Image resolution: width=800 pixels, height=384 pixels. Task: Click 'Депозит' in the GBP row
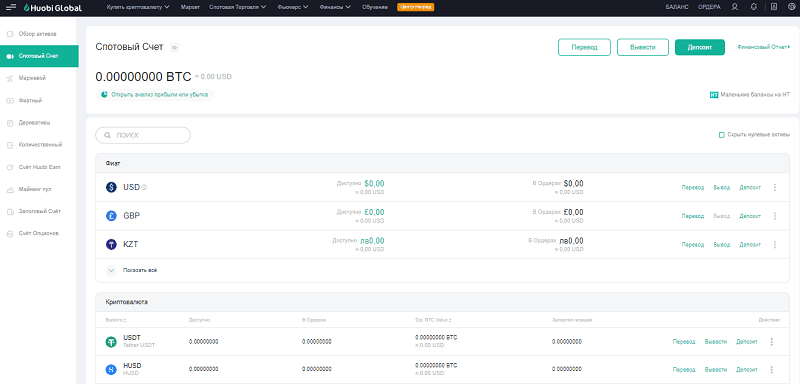[750, 216]
